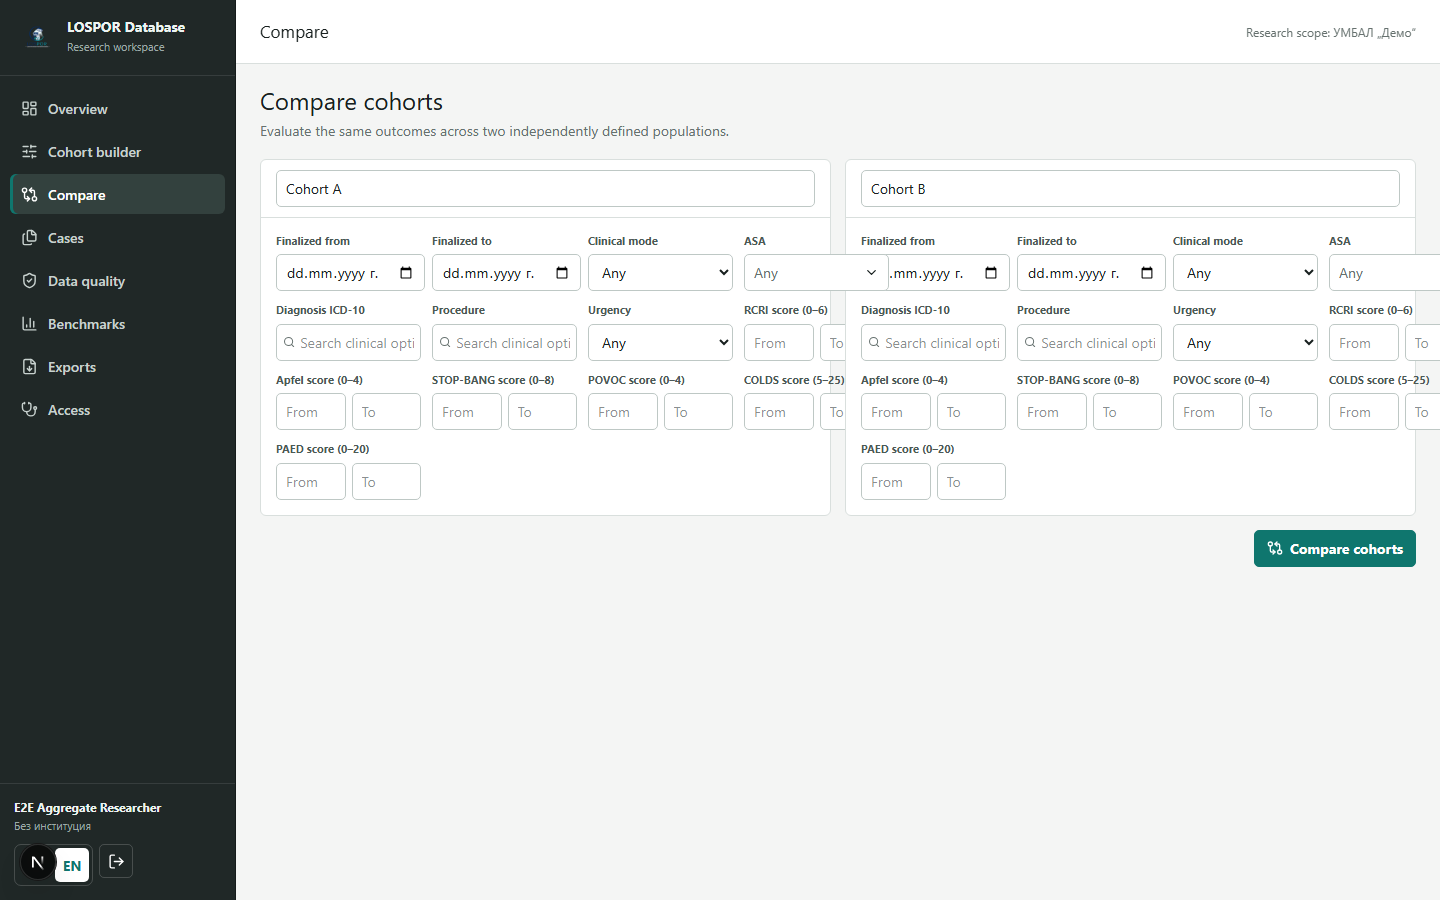Expand Cohort A Urgency dropdown
This screenshot has height=900, width=1440.
coord(660,343)
